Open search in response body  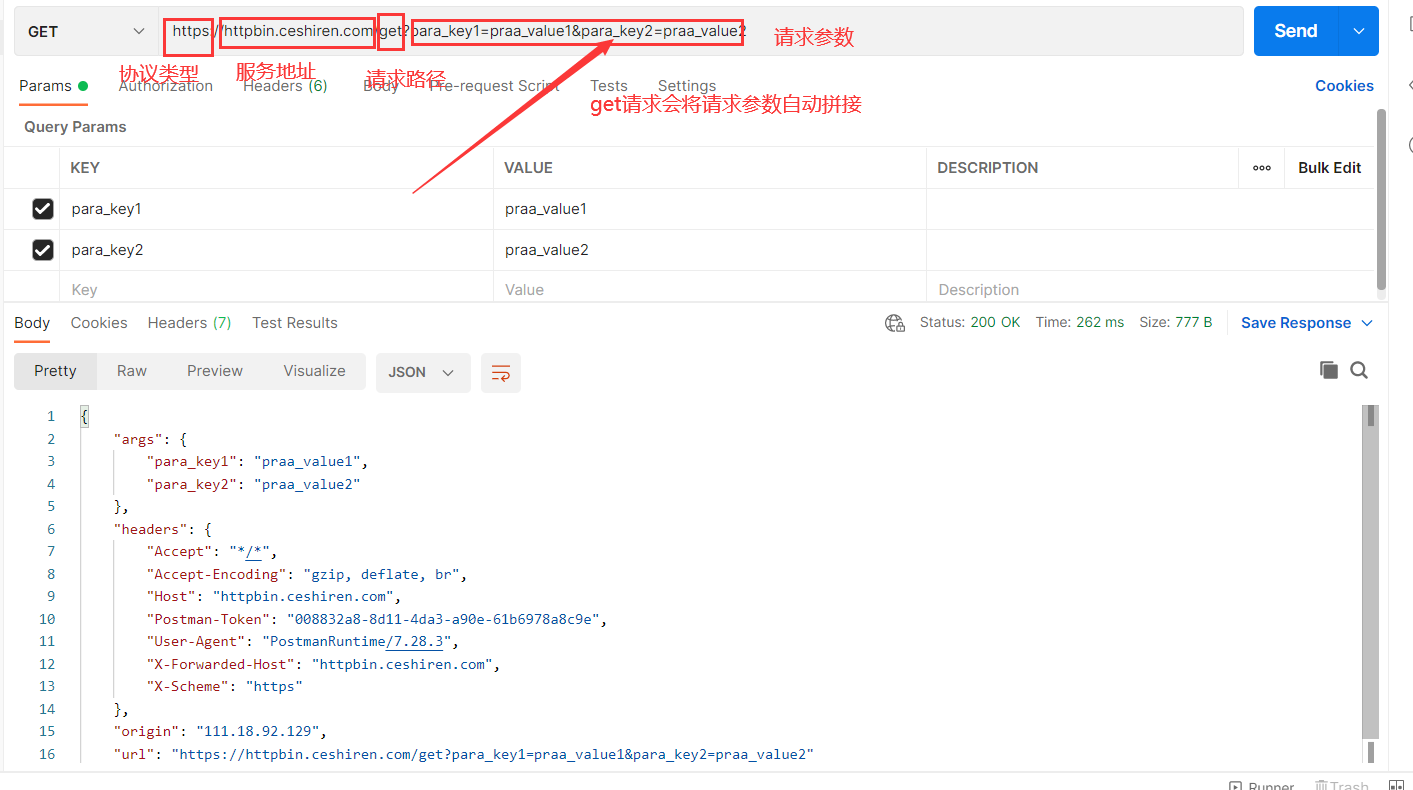point(1359,370)
